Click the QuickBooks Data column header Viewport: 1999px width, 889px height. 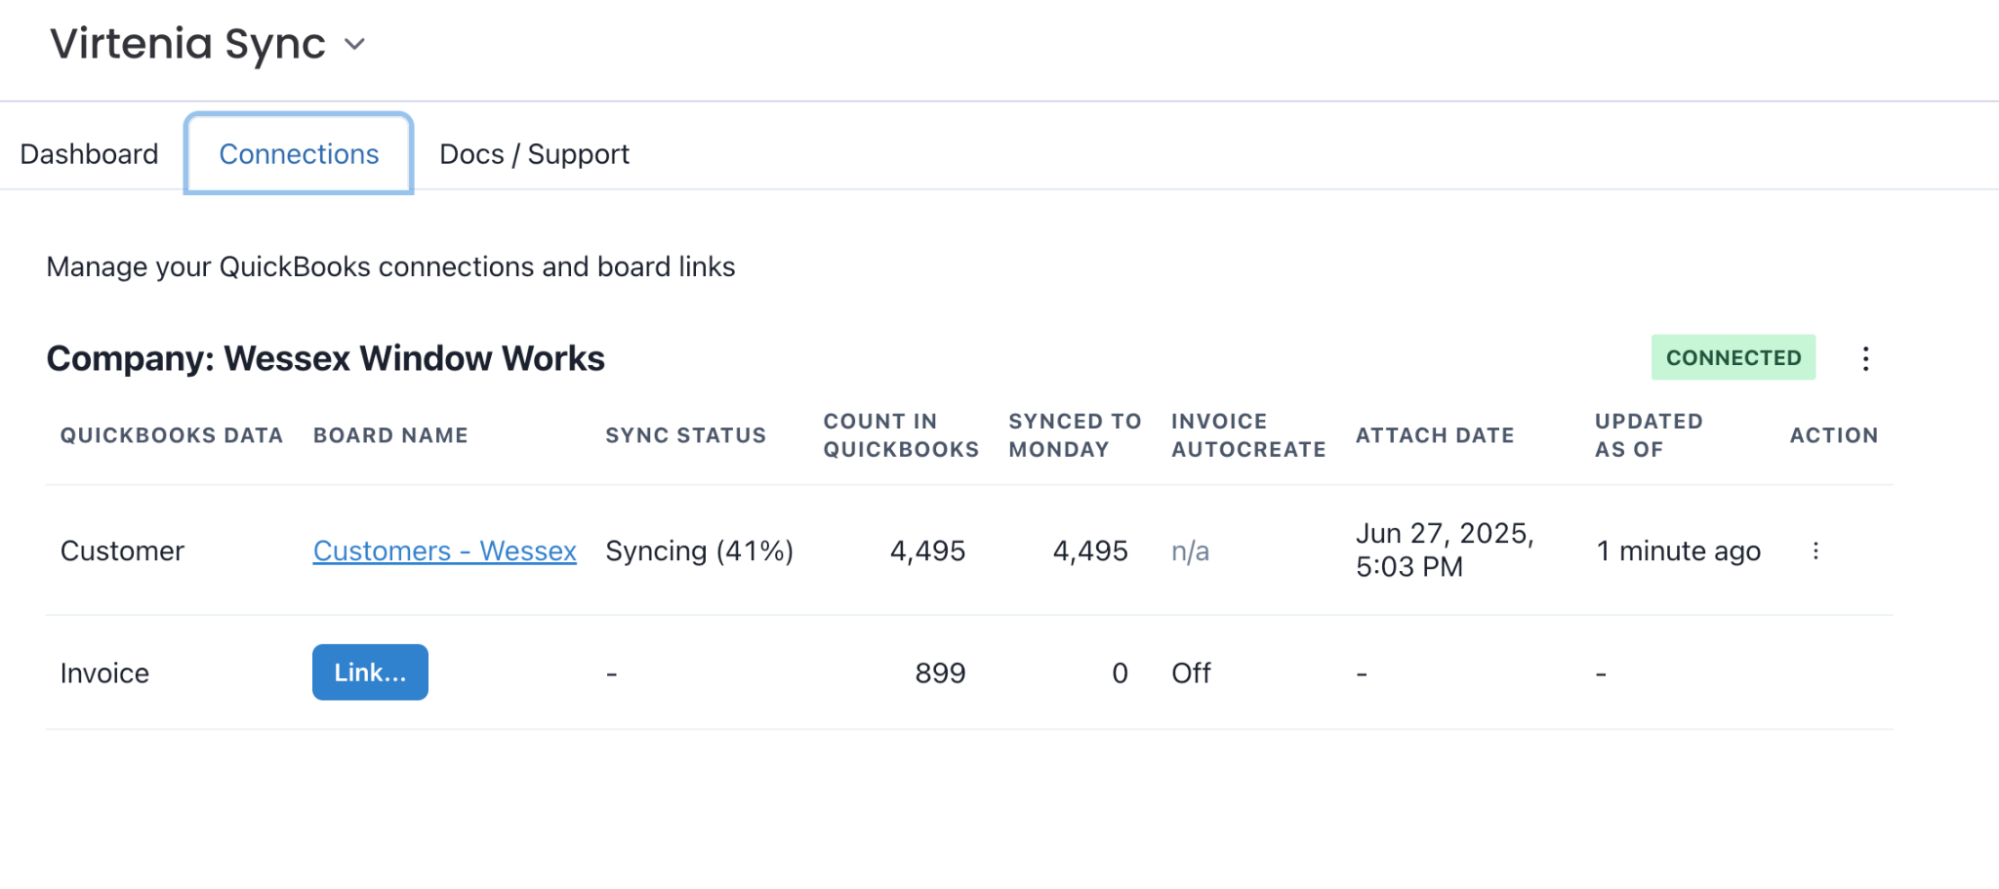pyautogui.click(x=171, y=436)
